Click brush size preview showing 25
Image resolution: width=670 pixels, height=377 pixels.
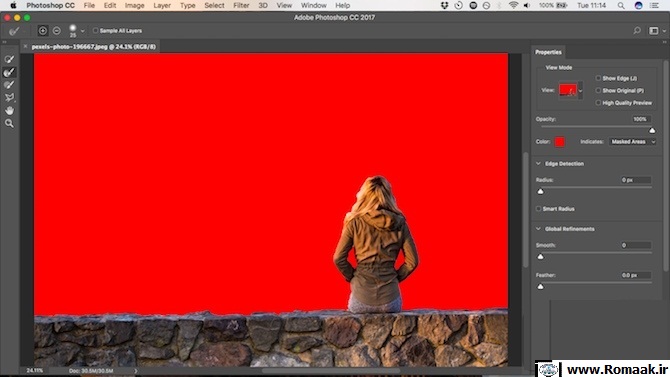73,31
